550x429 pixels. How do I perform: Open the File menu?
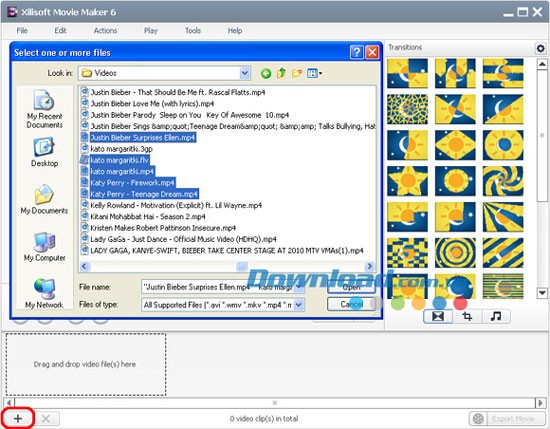(x=22, y=31)
